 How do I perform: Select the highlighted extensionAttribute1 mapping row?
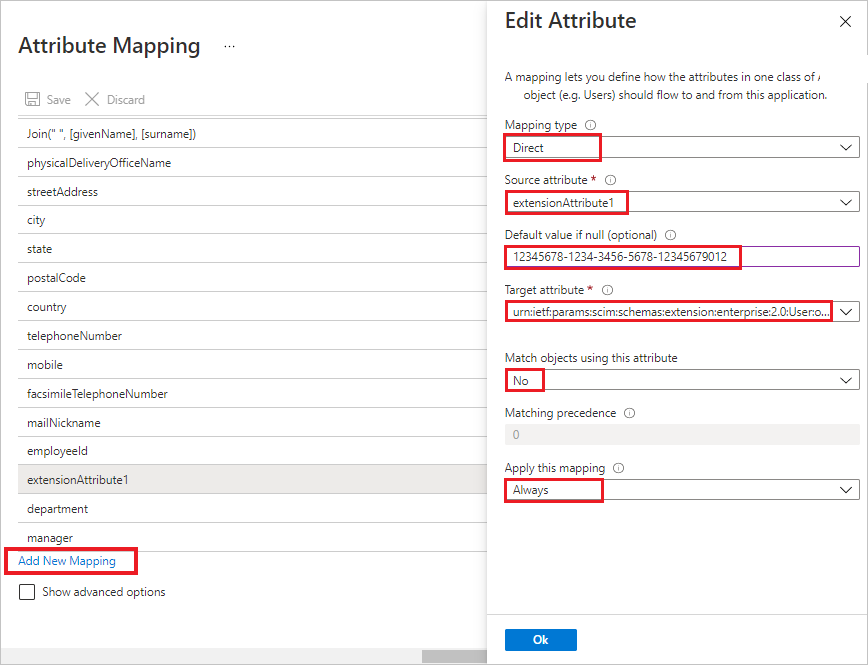(252, 480)
